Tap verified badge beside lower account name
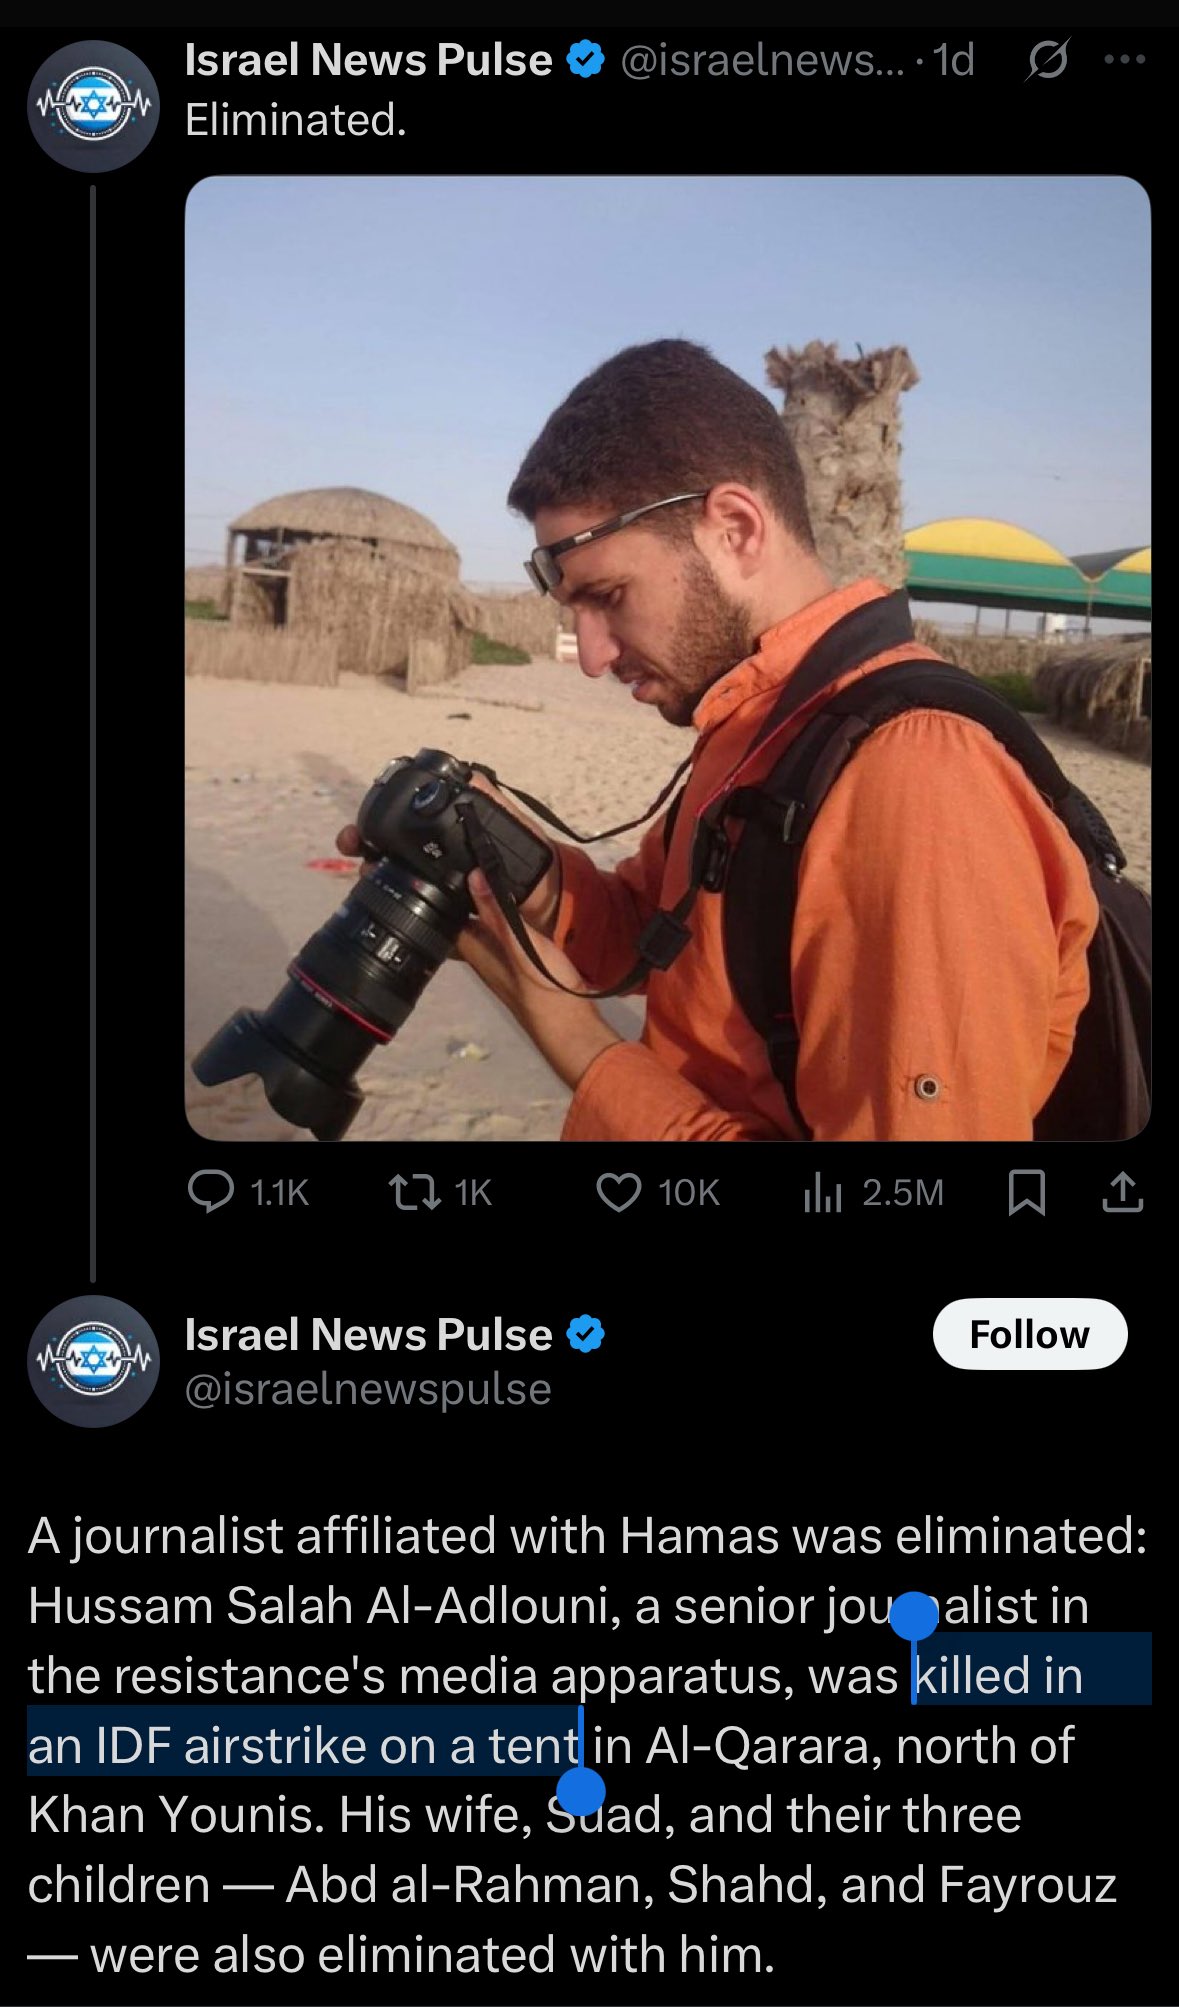The width and height of the screenshot is (1179, 2007). click(x=585, y=1335)
